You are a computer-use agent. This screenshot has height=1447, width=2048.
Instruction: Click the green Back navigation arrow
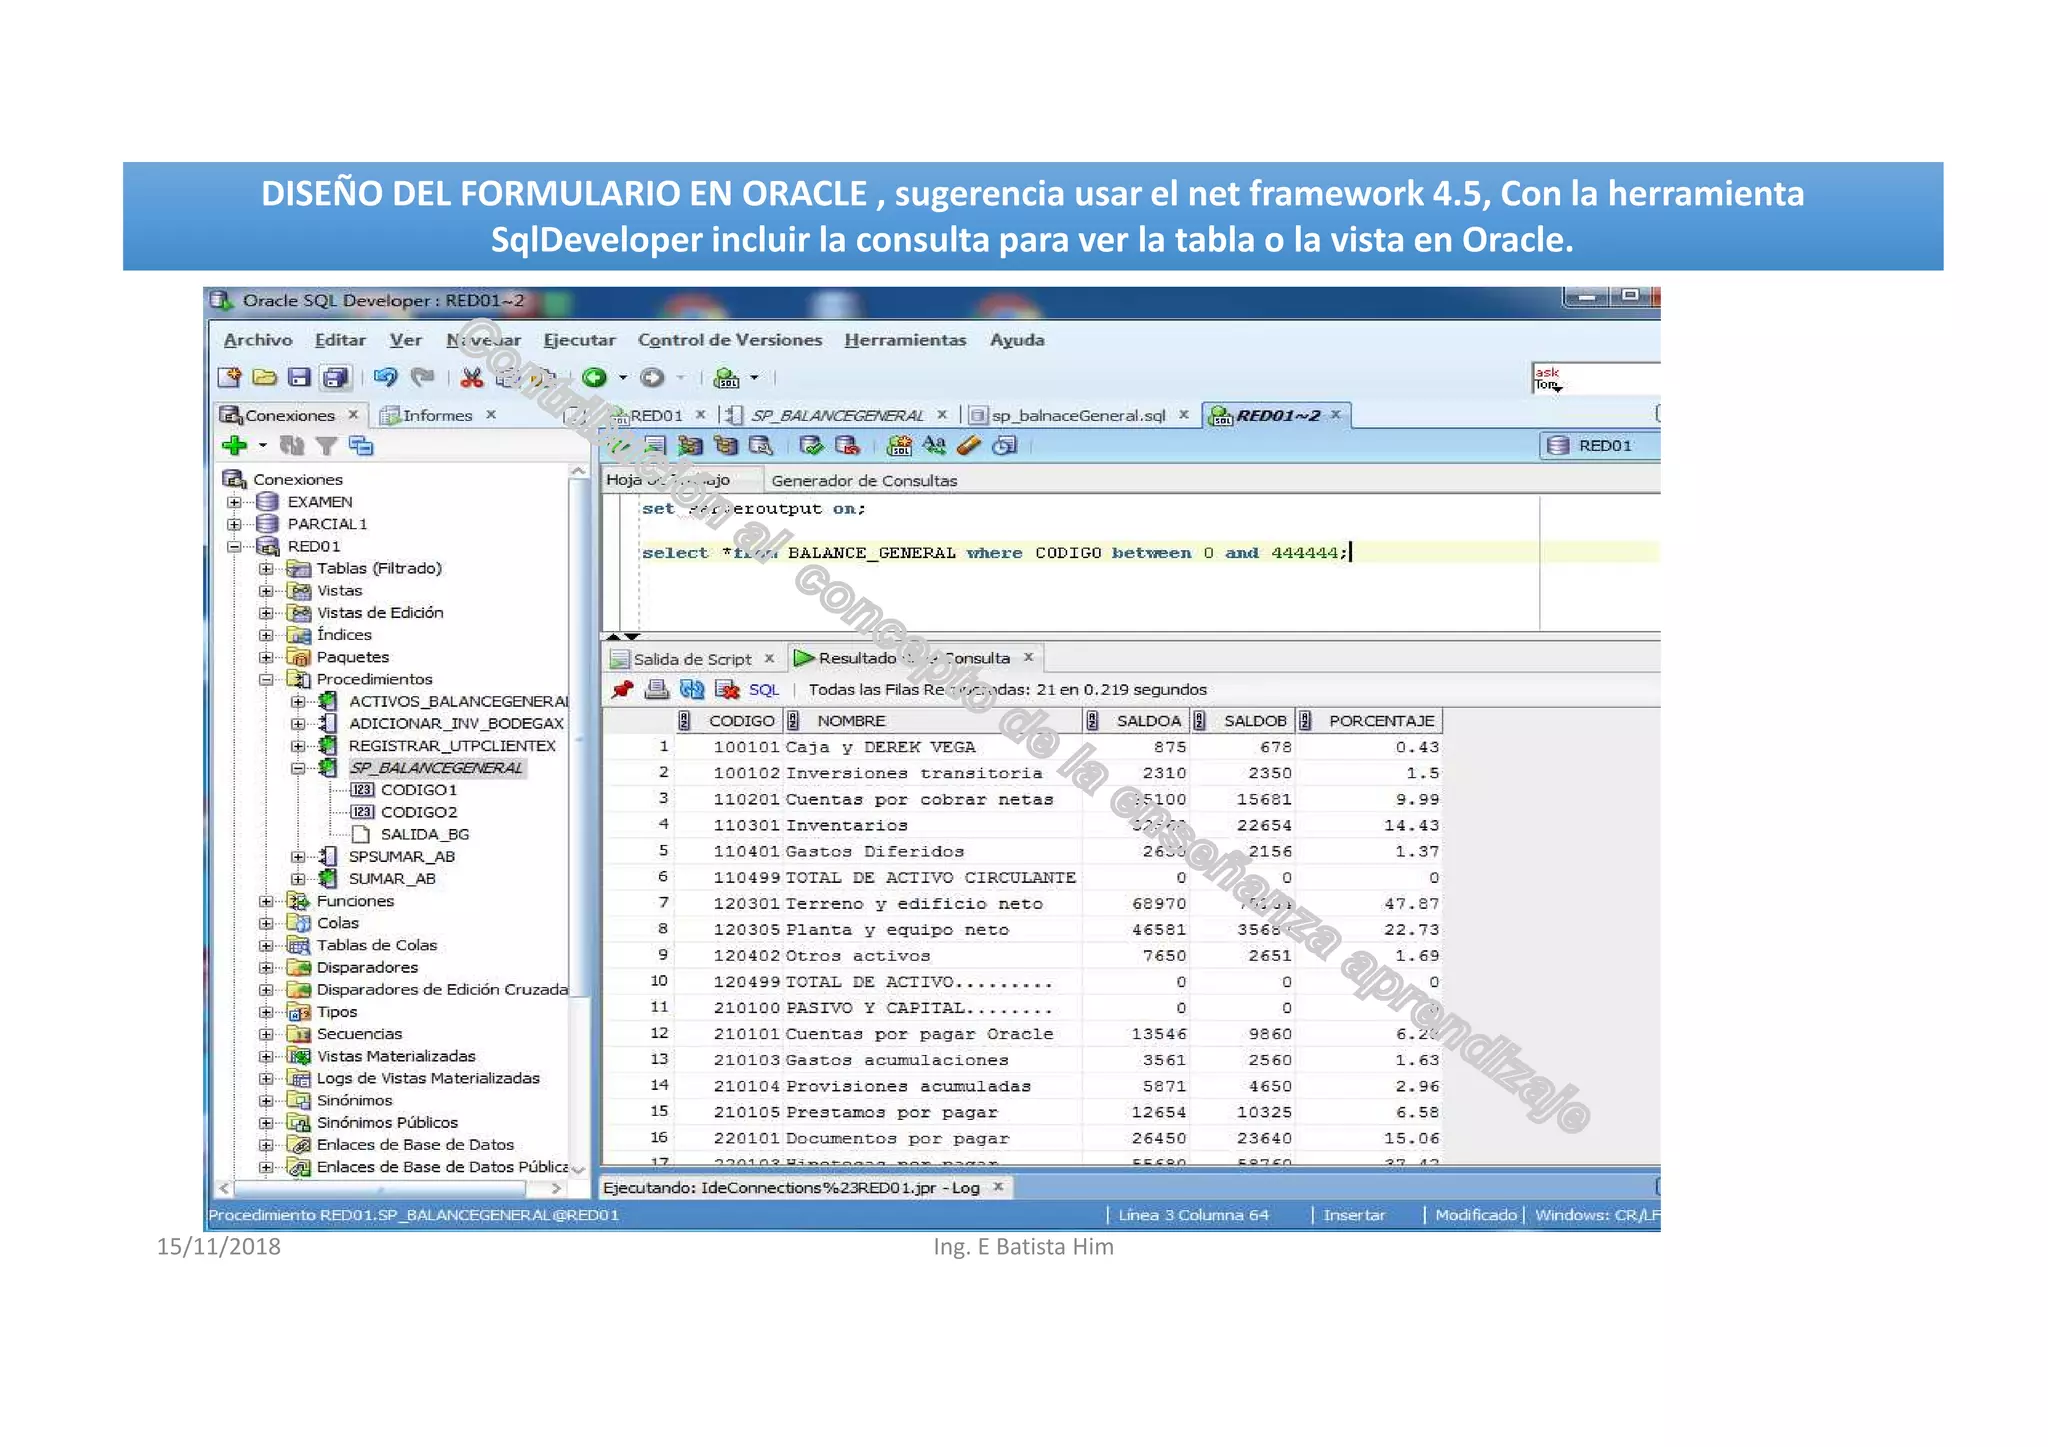coord(595,378)
